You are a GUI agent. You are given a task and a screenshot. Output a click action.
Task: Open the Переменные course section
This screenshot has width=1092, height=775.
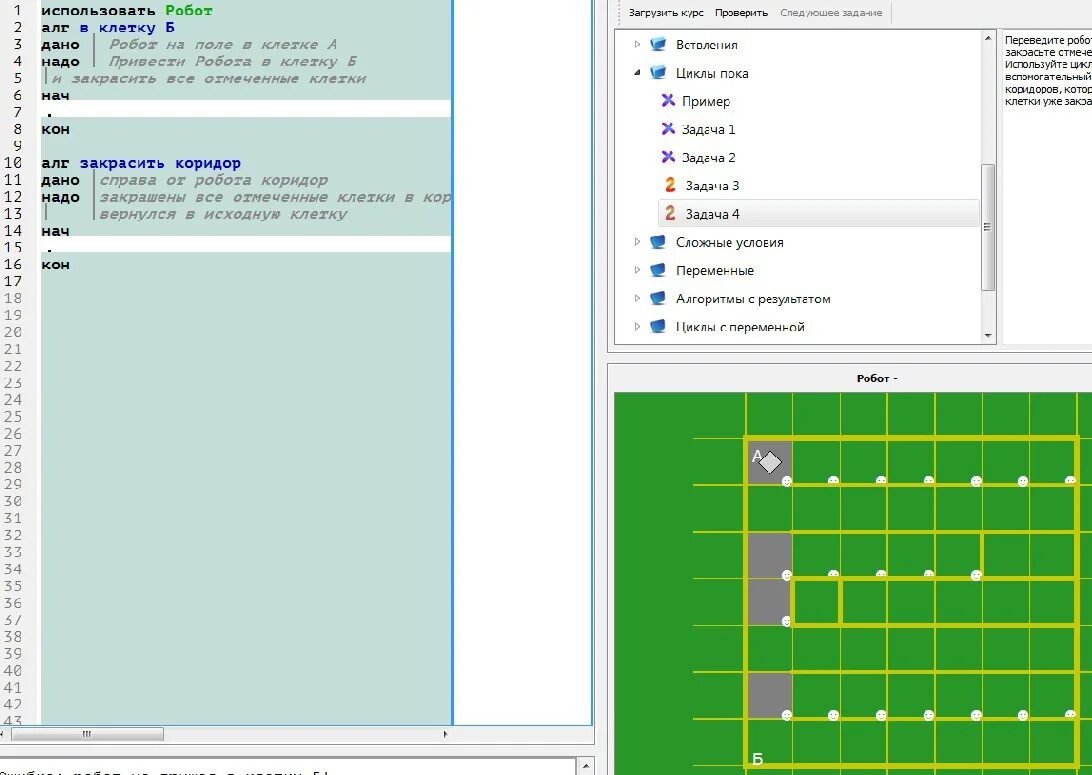pos(715,270)
